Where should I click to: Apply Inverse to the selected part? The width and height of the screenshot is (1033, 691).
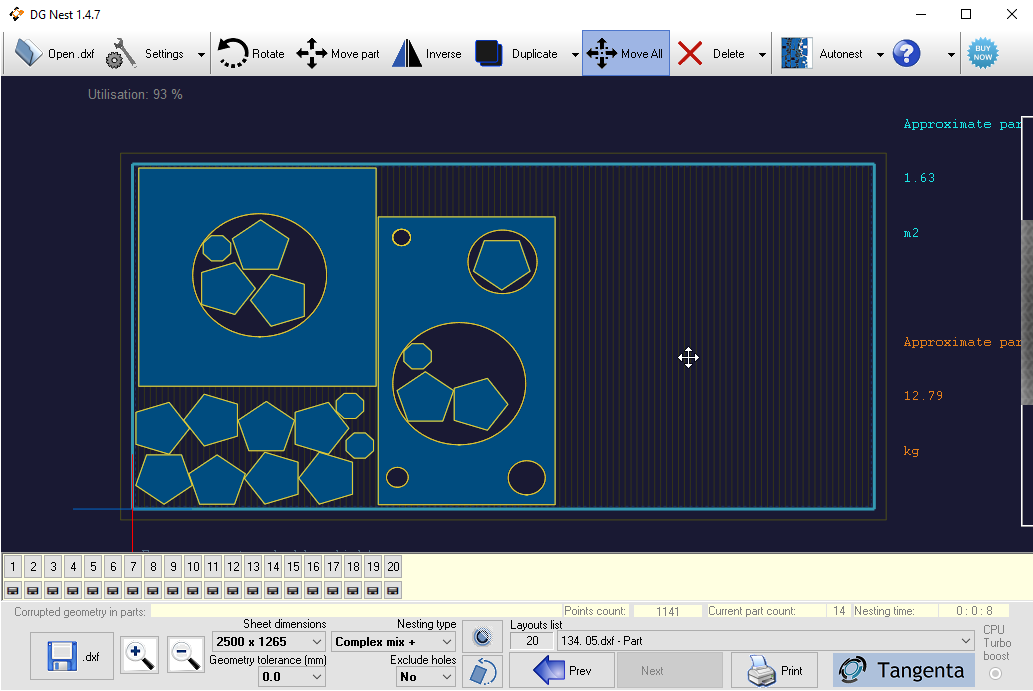(x=427, y=53)
